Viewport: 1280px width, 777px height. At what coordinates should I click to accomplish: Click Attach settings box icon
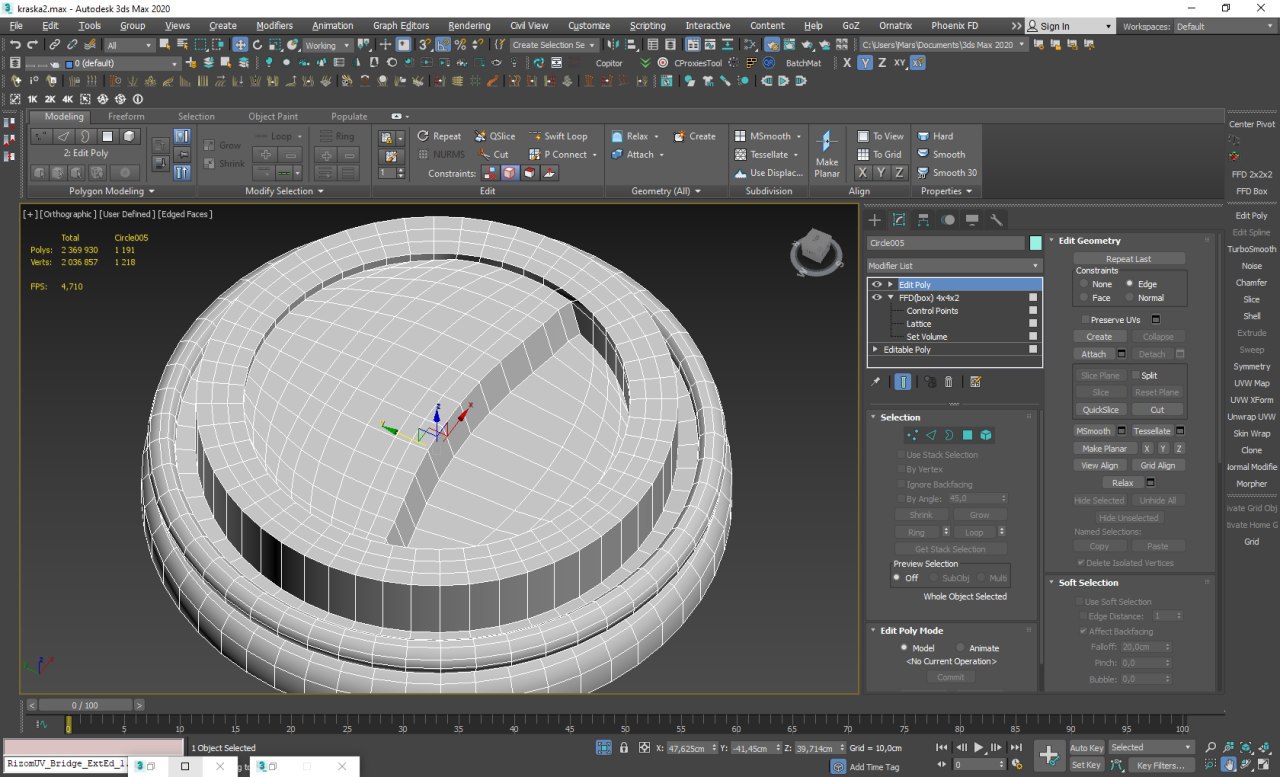(1121, 354)
